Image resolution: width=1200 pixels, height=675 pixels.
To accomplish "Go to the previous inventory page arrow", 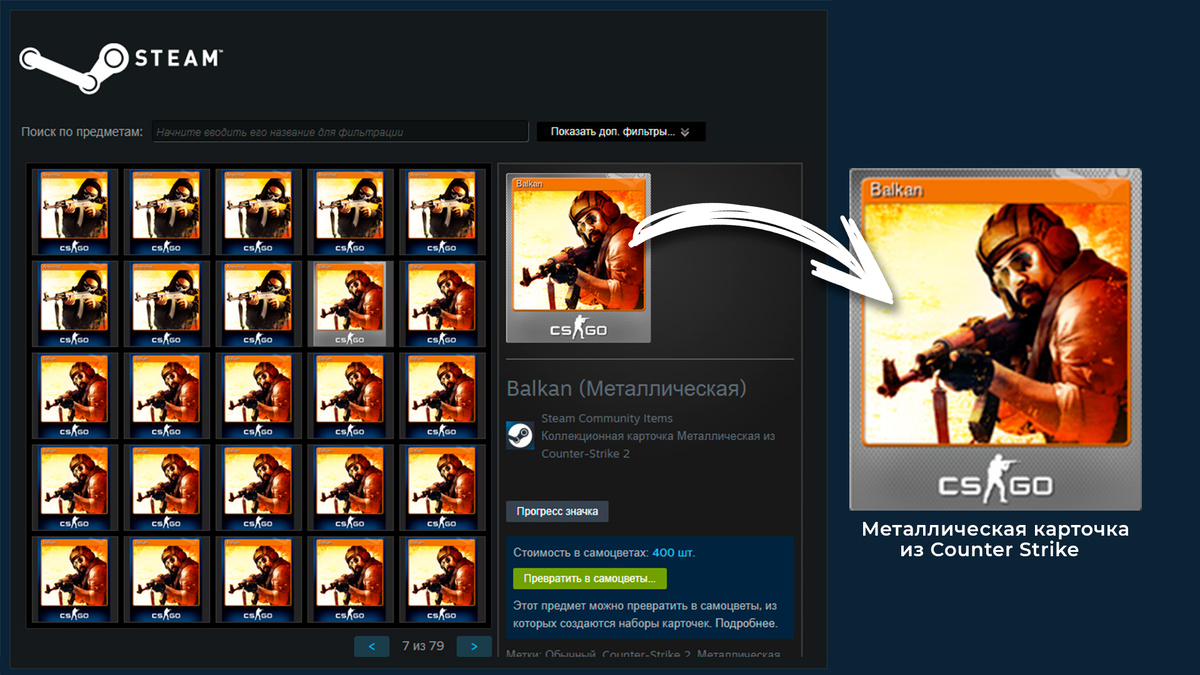I will tap(371, 646).
